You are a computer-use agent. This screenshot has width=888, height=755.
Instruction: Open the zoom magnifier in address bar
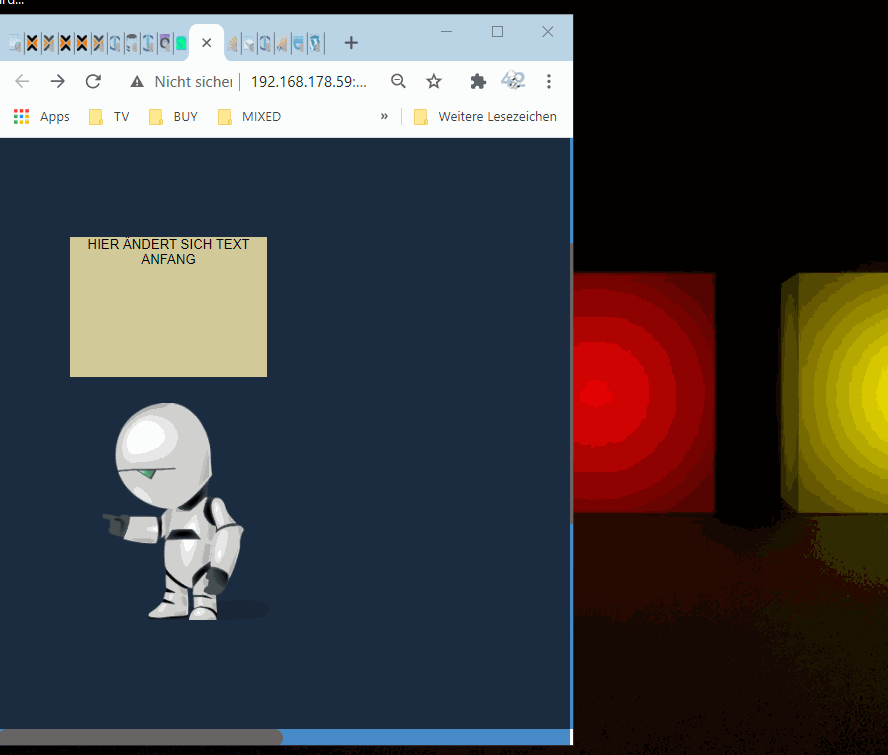click(x=398, y=82)
